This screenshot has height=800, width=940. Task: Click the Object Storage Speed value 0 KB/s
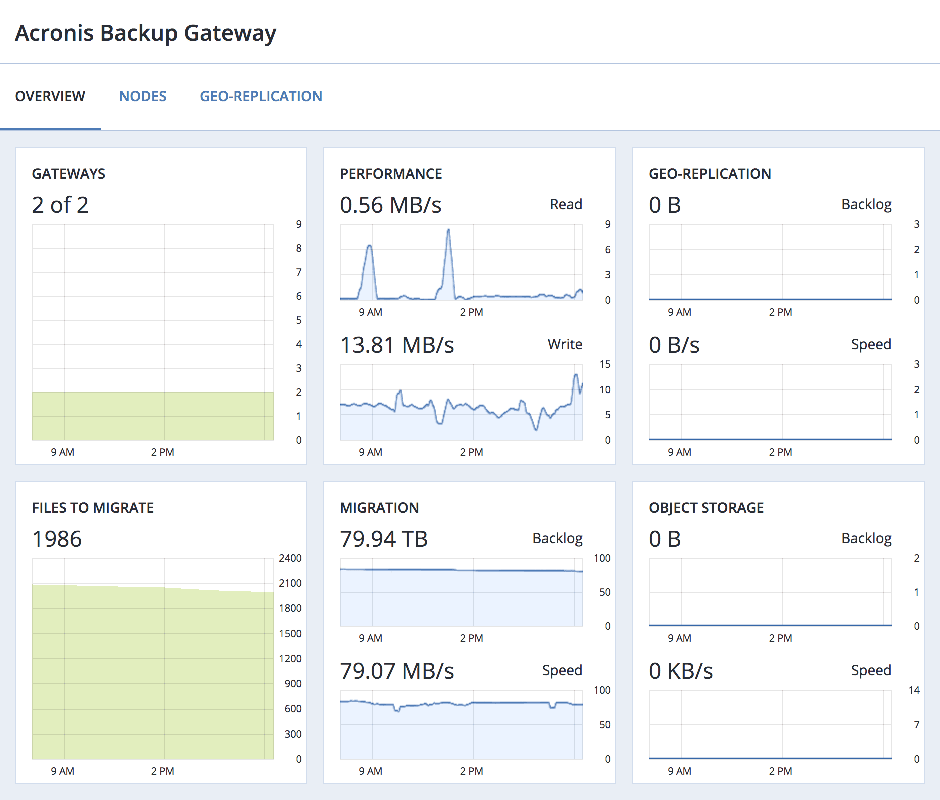(680, 672)
